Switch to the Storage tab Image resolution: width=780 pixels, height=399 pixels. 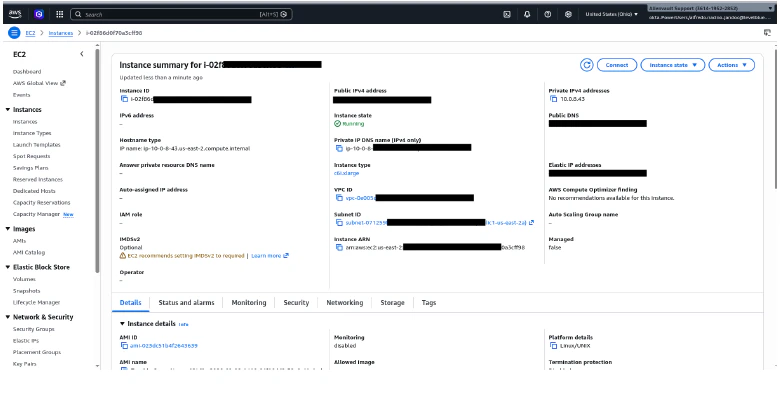pos(392,302)
